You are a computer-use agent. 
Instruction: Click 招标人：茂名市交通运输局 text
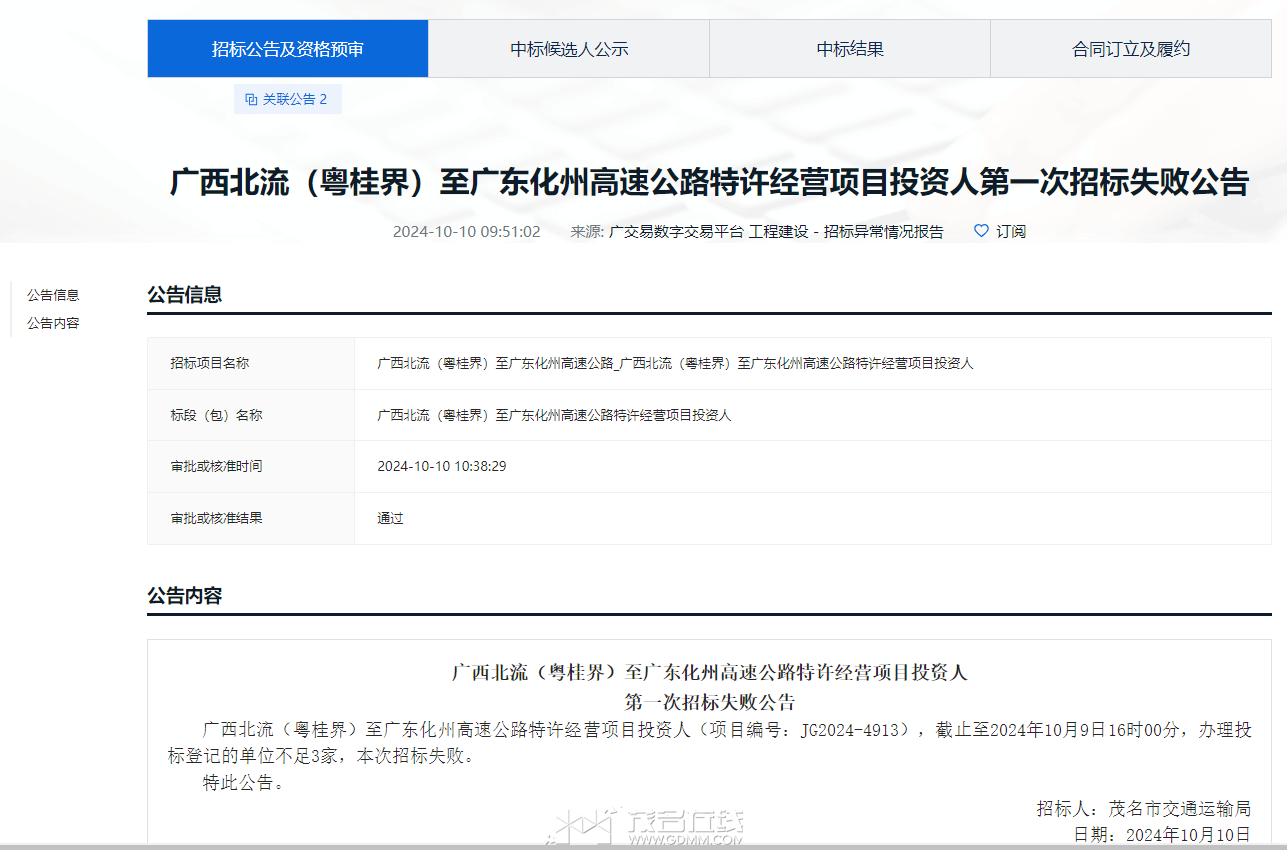pyautogui.click(x=1144, y=808)
